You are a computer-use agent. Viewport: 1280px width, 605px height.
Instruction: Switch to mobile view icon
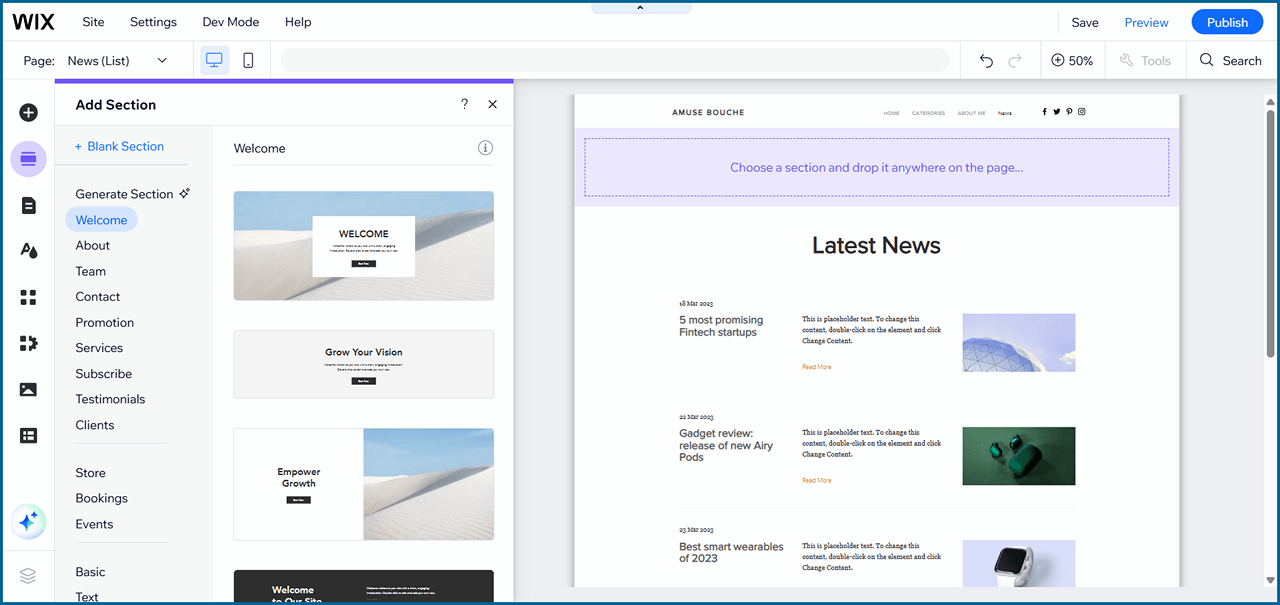pos(248,60)
